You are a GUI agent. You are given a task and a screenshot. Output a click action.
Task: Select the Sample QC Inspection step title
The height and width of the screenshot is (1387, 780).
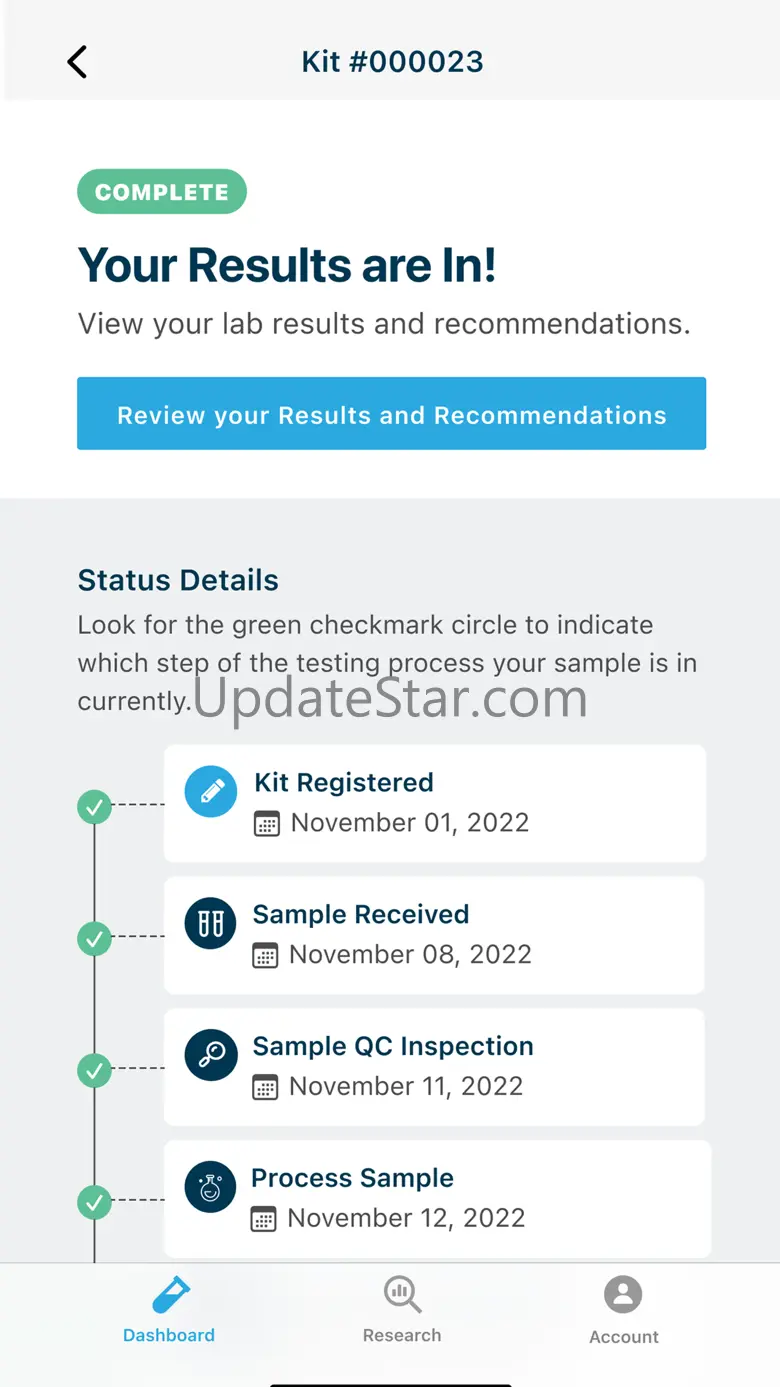click(393, 1046)
